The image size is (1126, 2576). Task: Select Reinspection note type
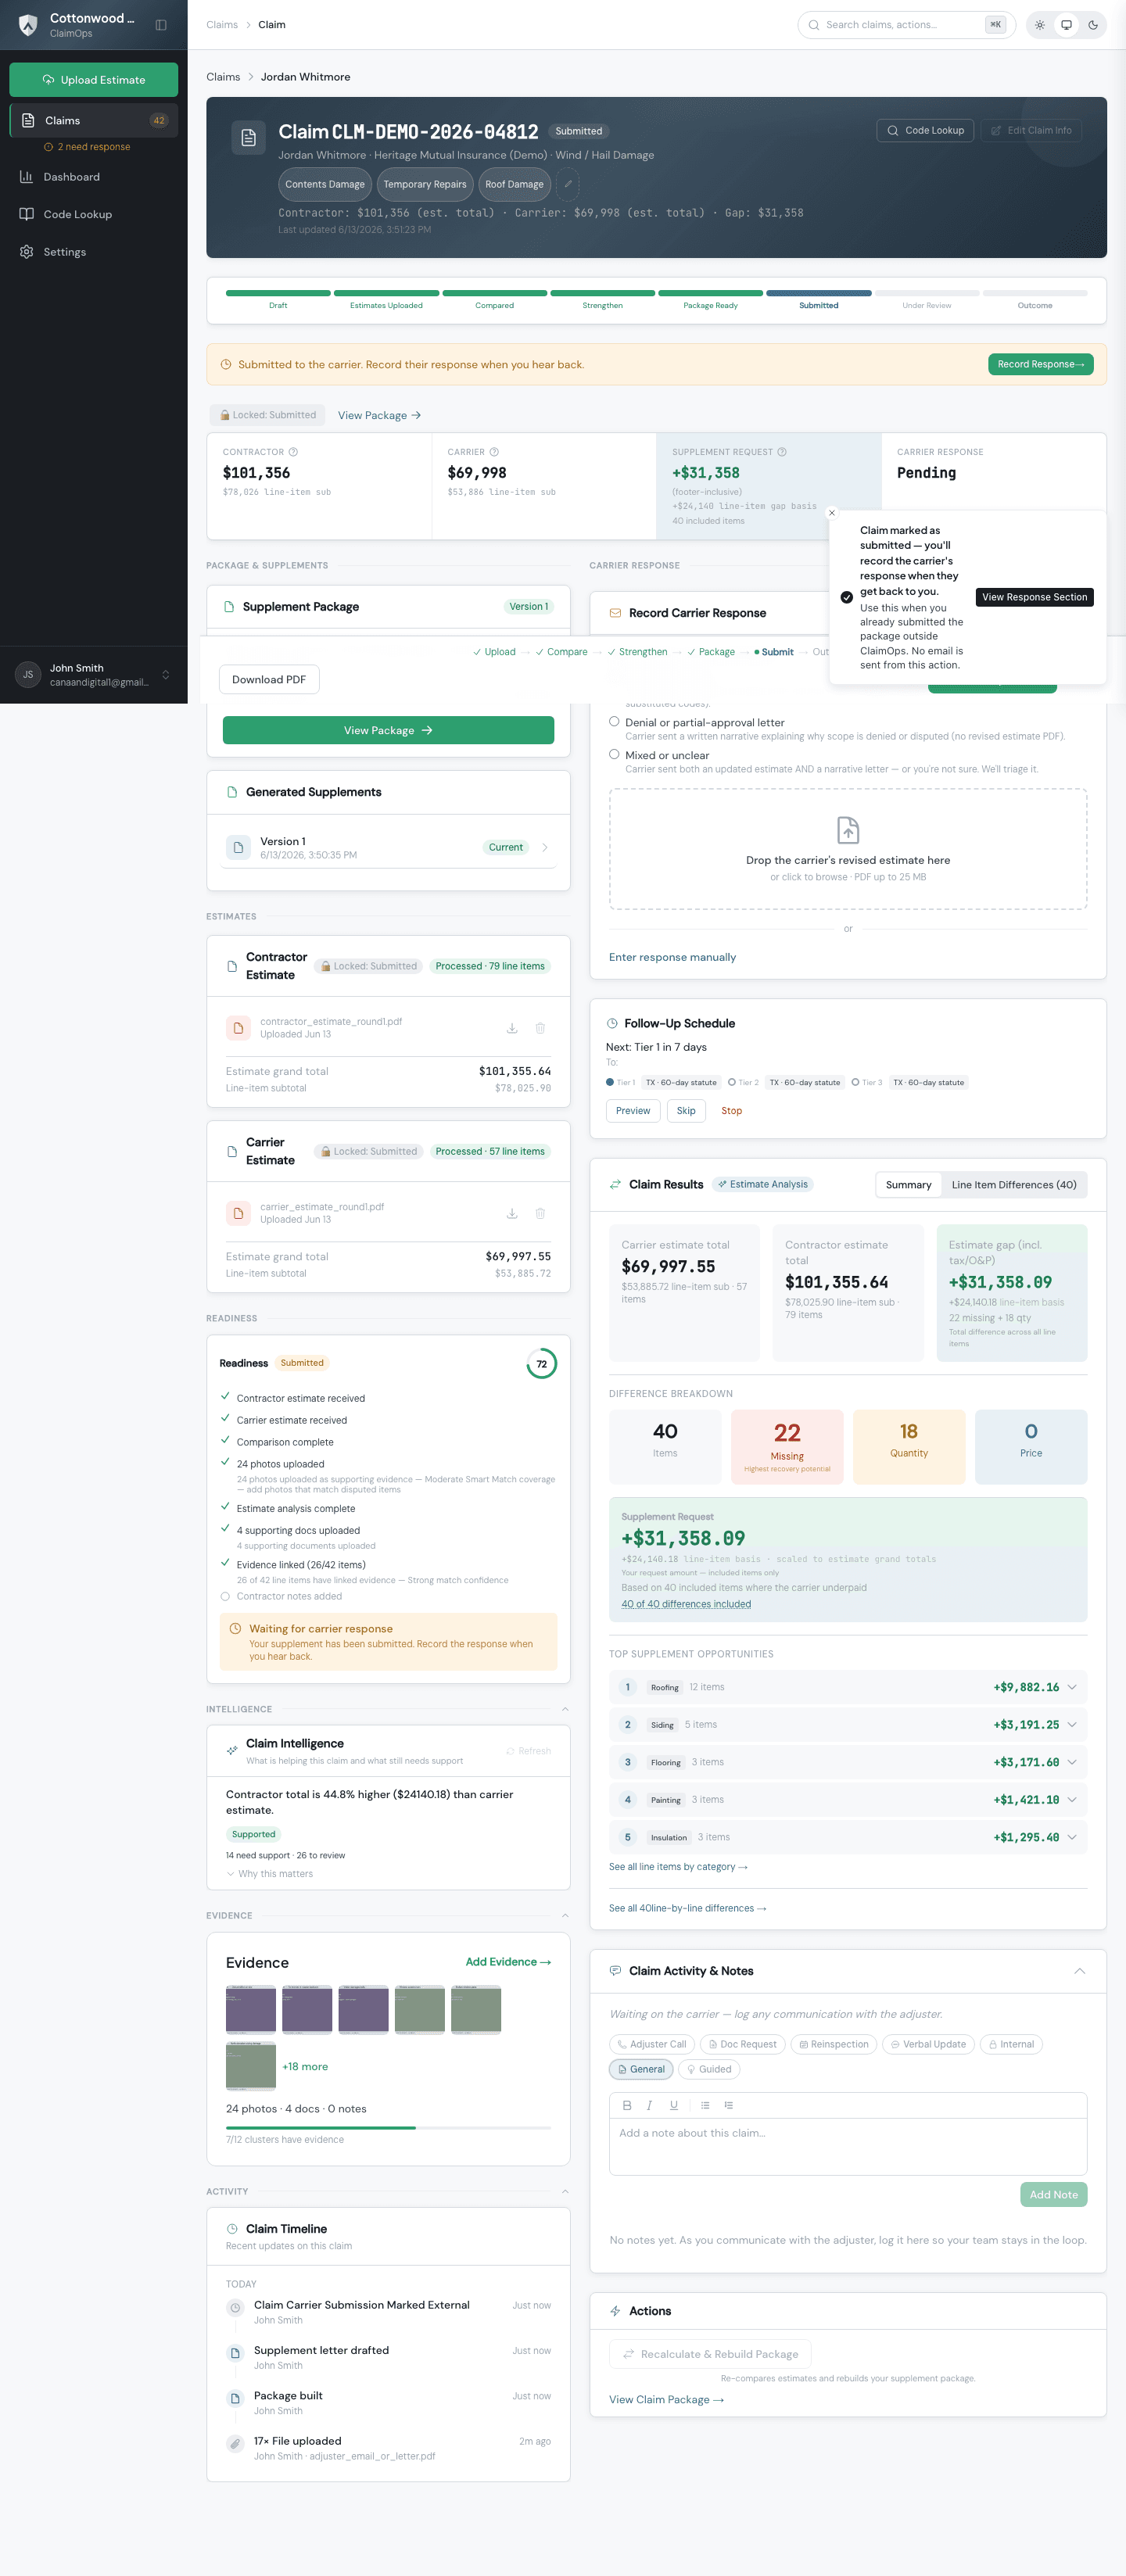click(x=833, y=2044)
